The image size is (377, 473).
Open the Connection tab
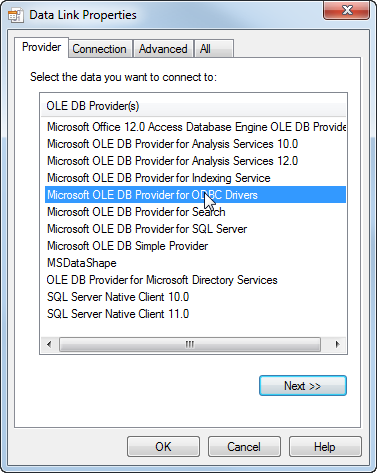click(99, 49)
